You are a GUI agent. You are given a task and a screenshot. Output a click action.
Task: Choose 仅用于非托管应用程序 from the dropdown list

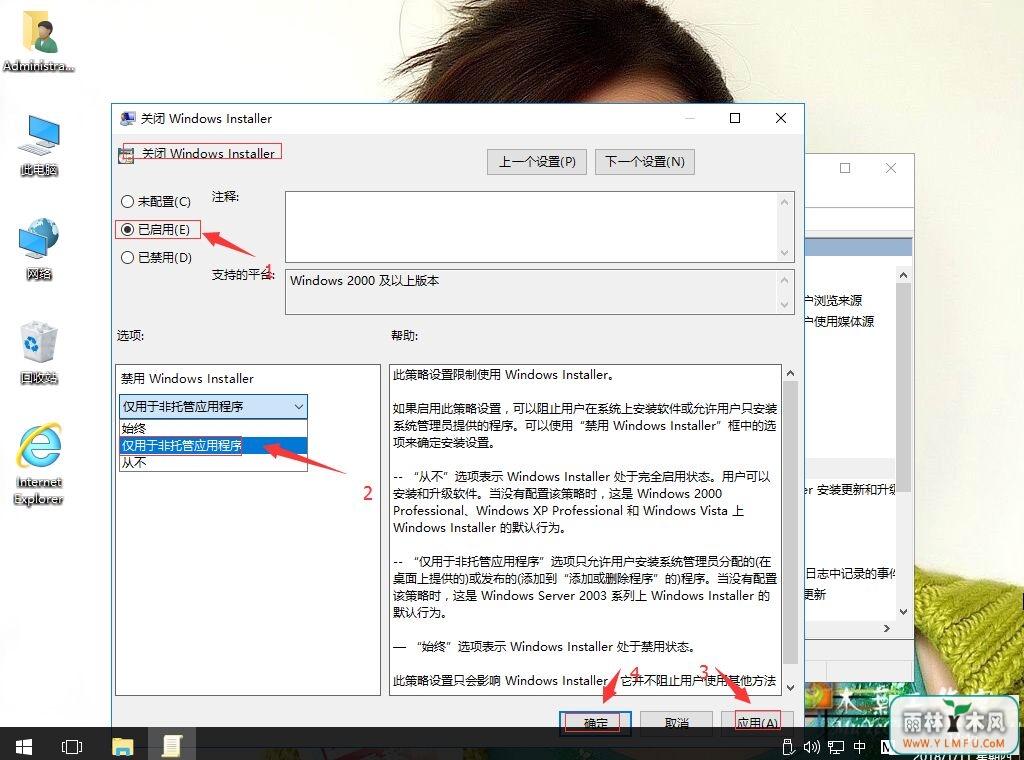213,445
